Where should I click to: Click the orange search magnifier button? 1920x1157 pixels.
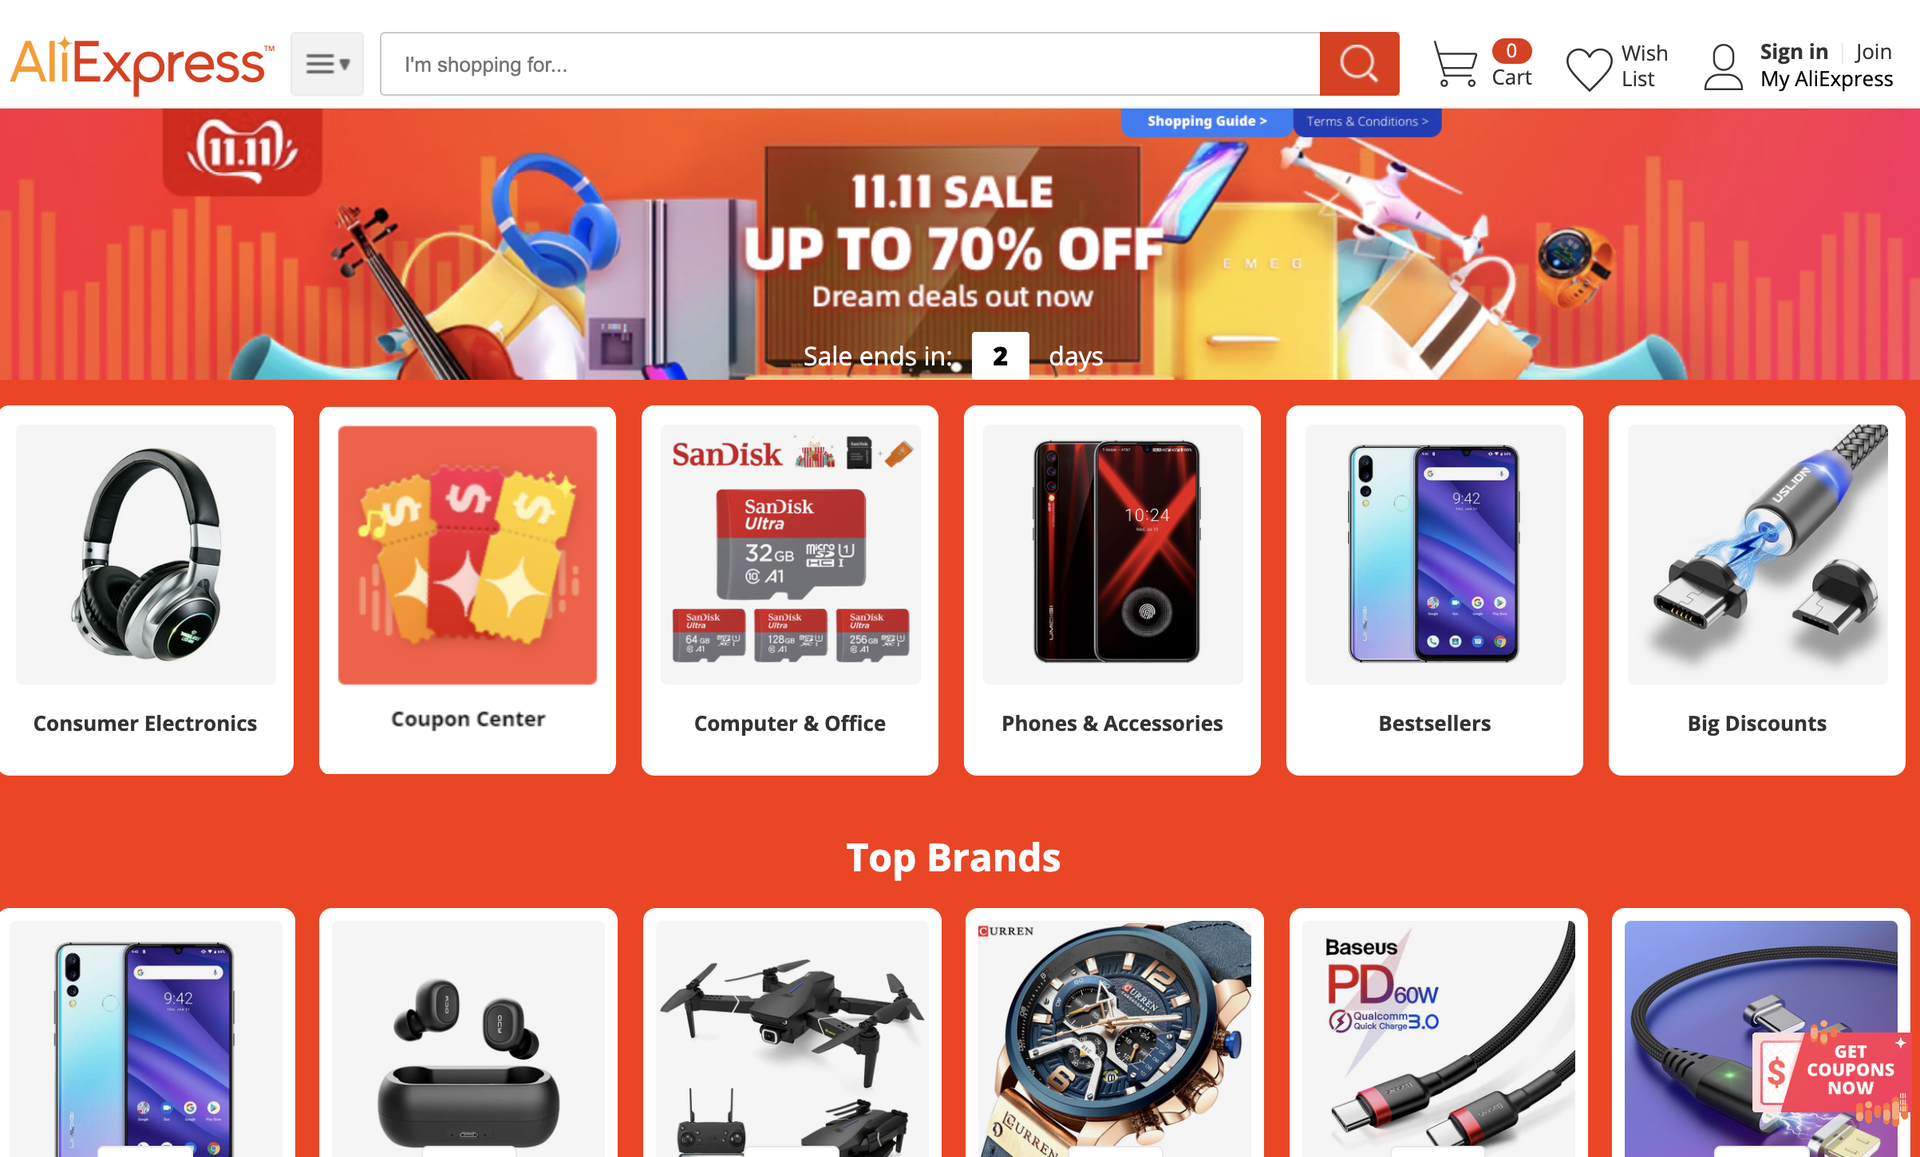point(1358,64)
